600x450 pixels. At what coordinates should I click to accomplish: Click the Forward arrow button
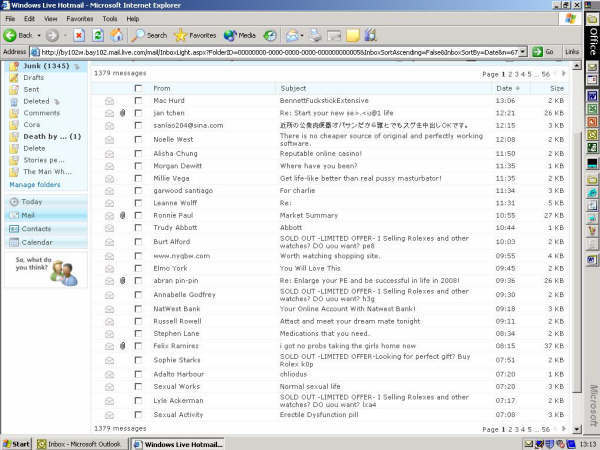click(52, 36)
